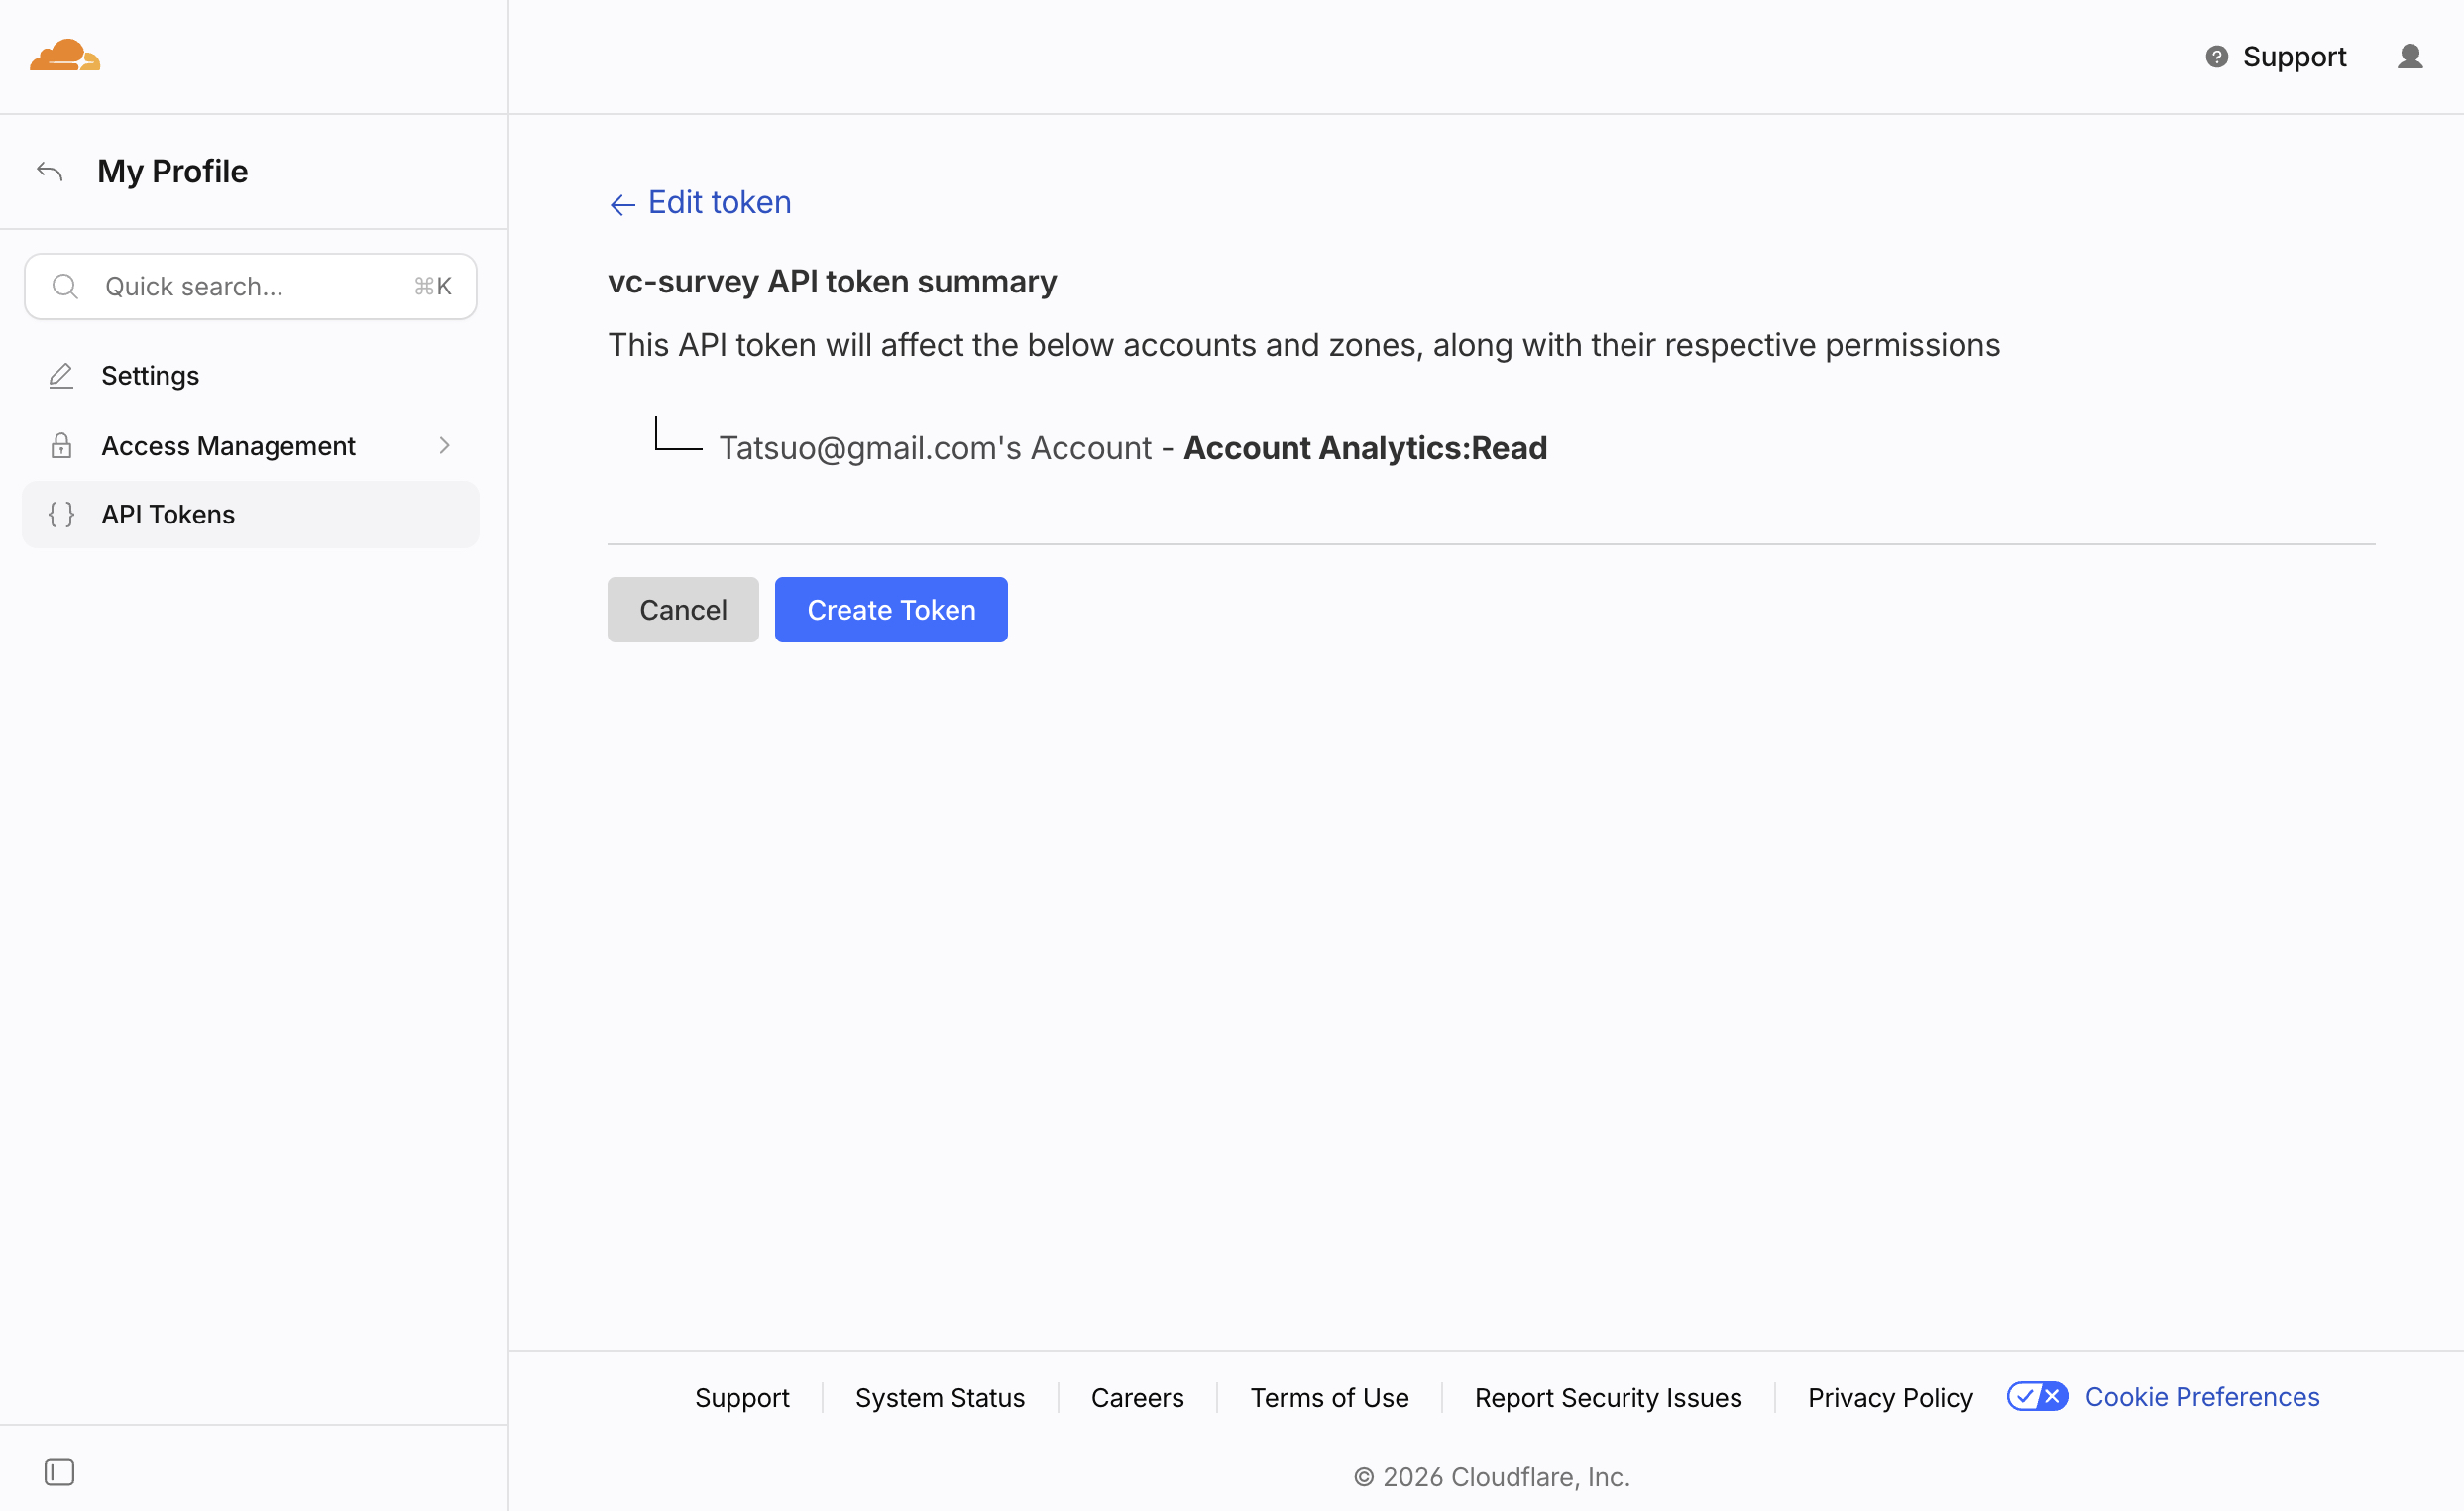The width and height of the screenshot is (2464, 1511).
Task: Collapse sidebar using bottom panel icon
Action: point(60,1472)
